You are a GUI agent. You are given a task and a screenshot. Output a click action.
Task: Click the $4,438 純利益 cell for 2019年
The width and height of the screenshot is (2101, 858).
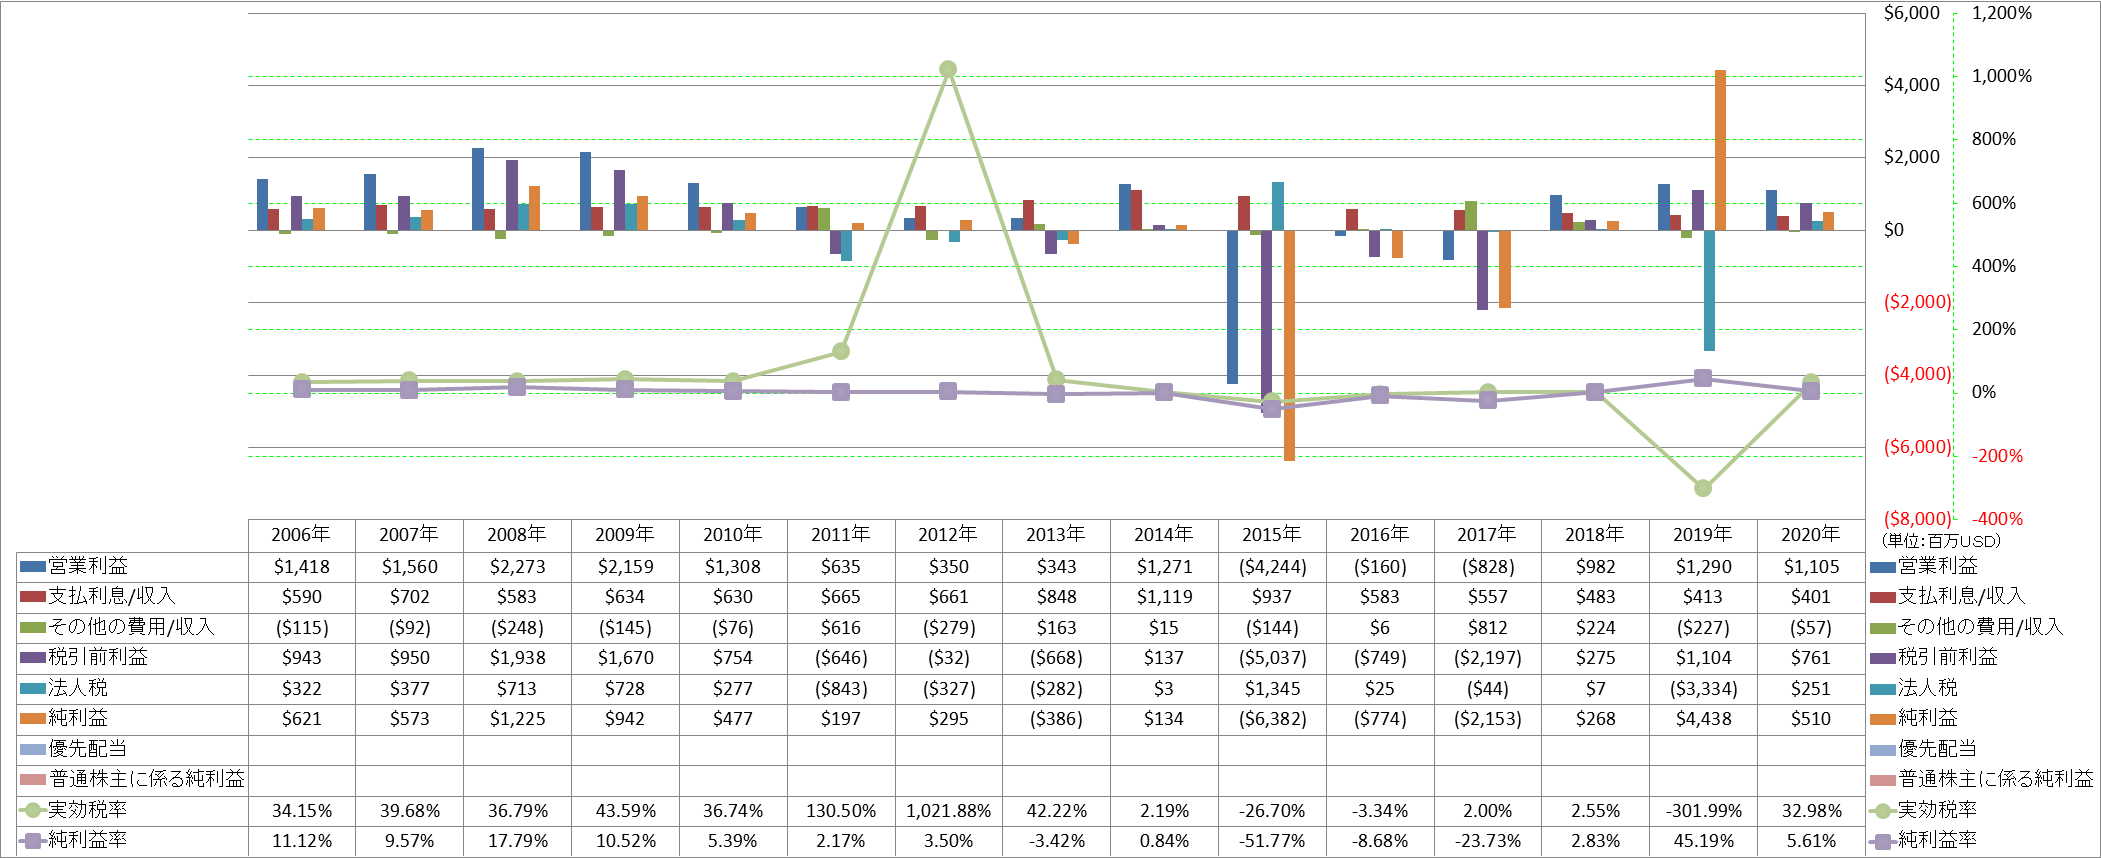(x=1703, y=719)
